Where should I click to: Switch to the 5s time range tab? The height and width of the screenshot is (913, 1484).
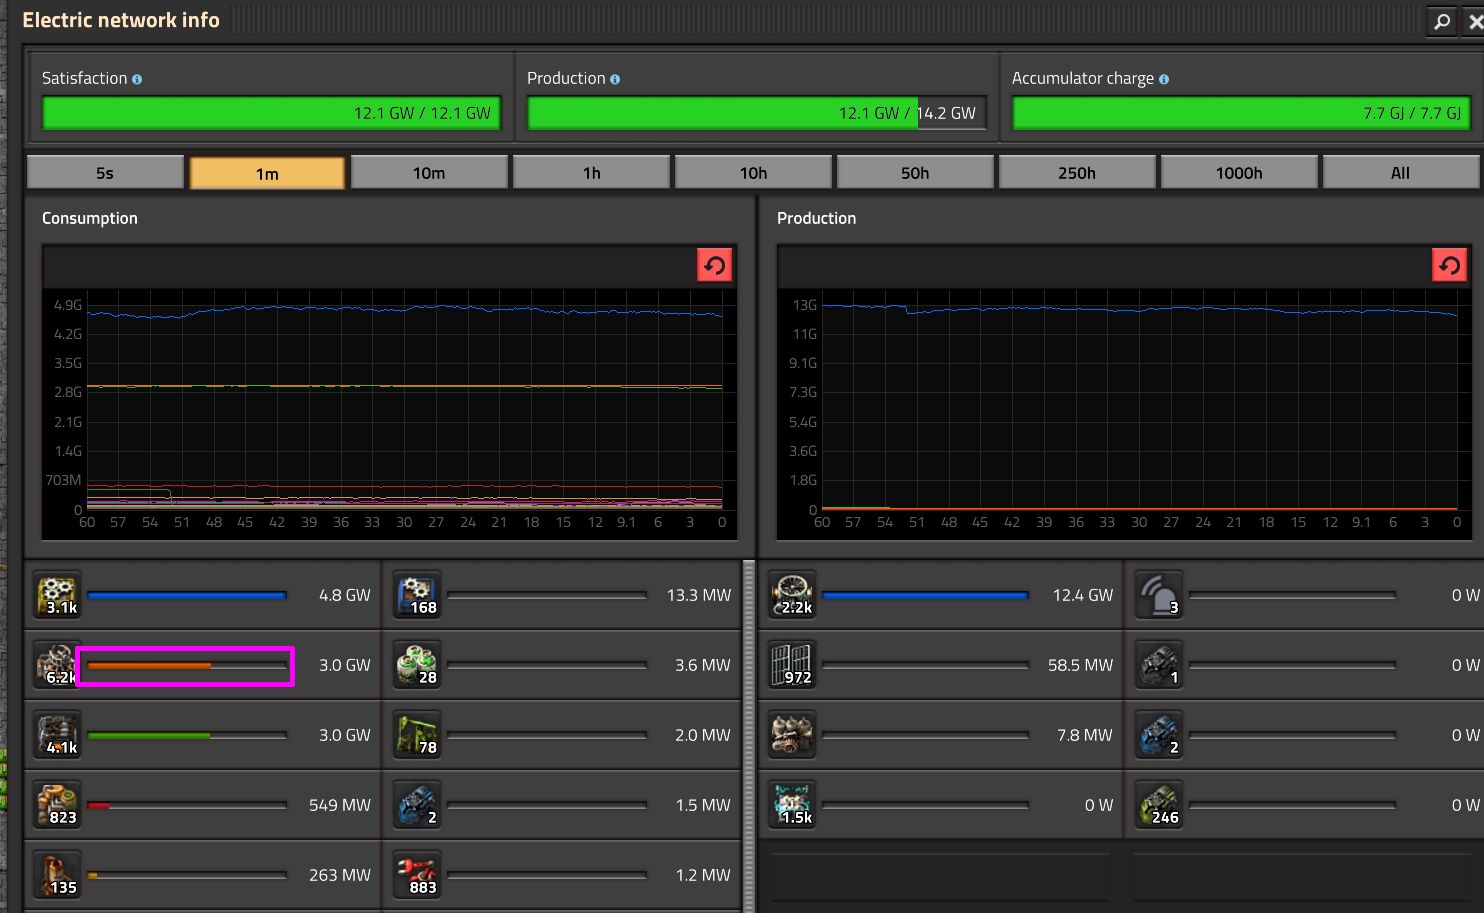point(105,173)
